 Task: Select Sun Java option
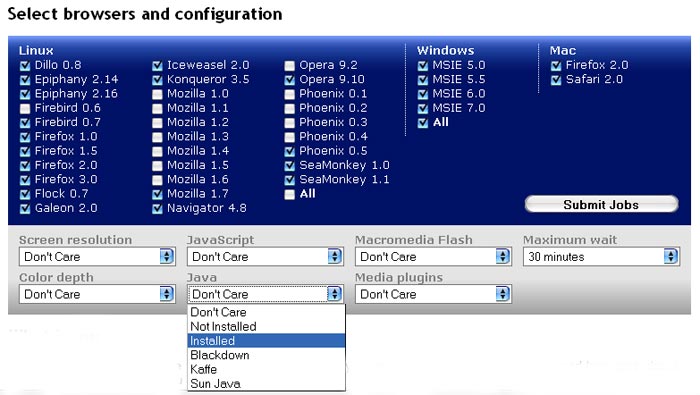(266, 383)
